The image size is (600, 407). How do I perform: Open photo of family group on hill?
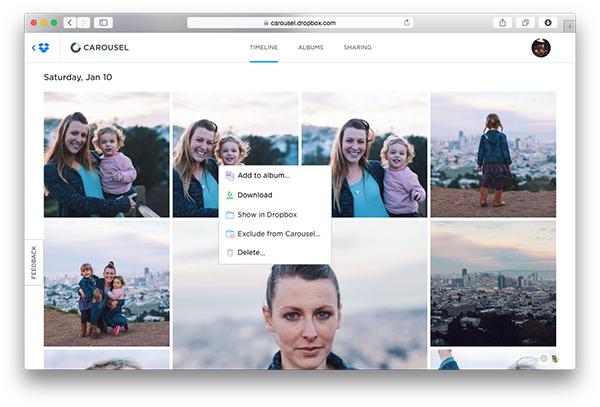click(x=106, y=283)
